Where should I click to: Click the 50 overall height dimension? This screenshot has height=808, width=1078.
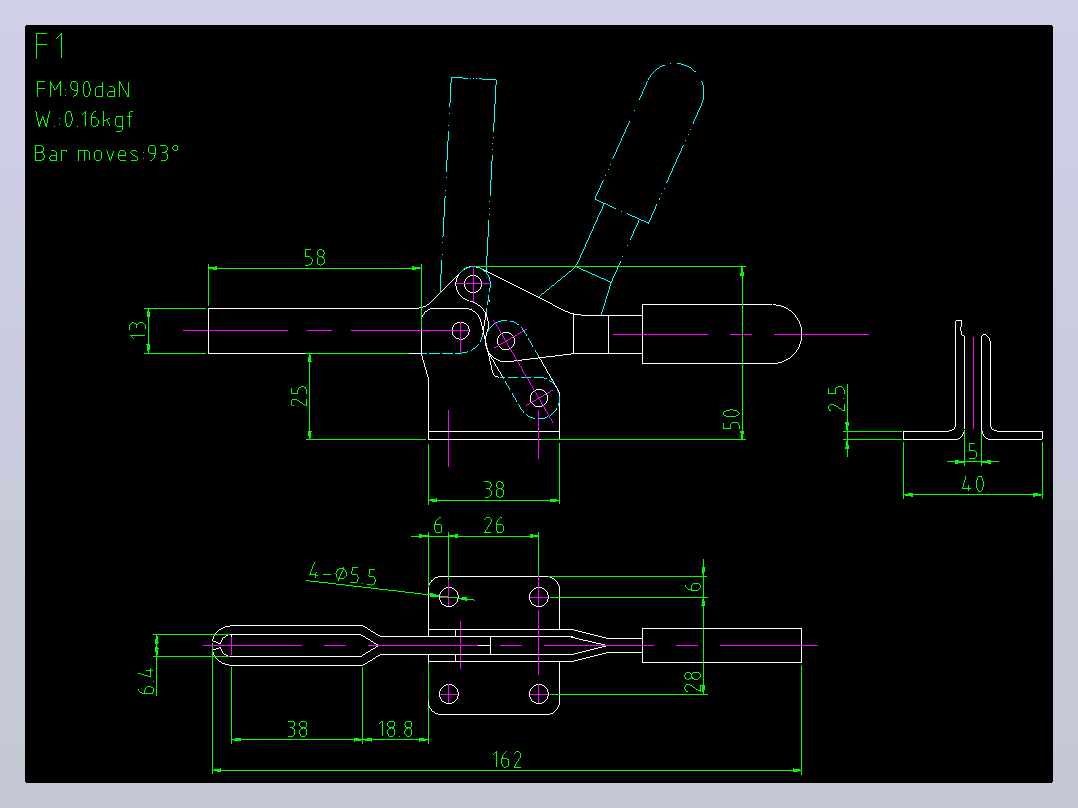pyautogui.click(x=732, y=419)
